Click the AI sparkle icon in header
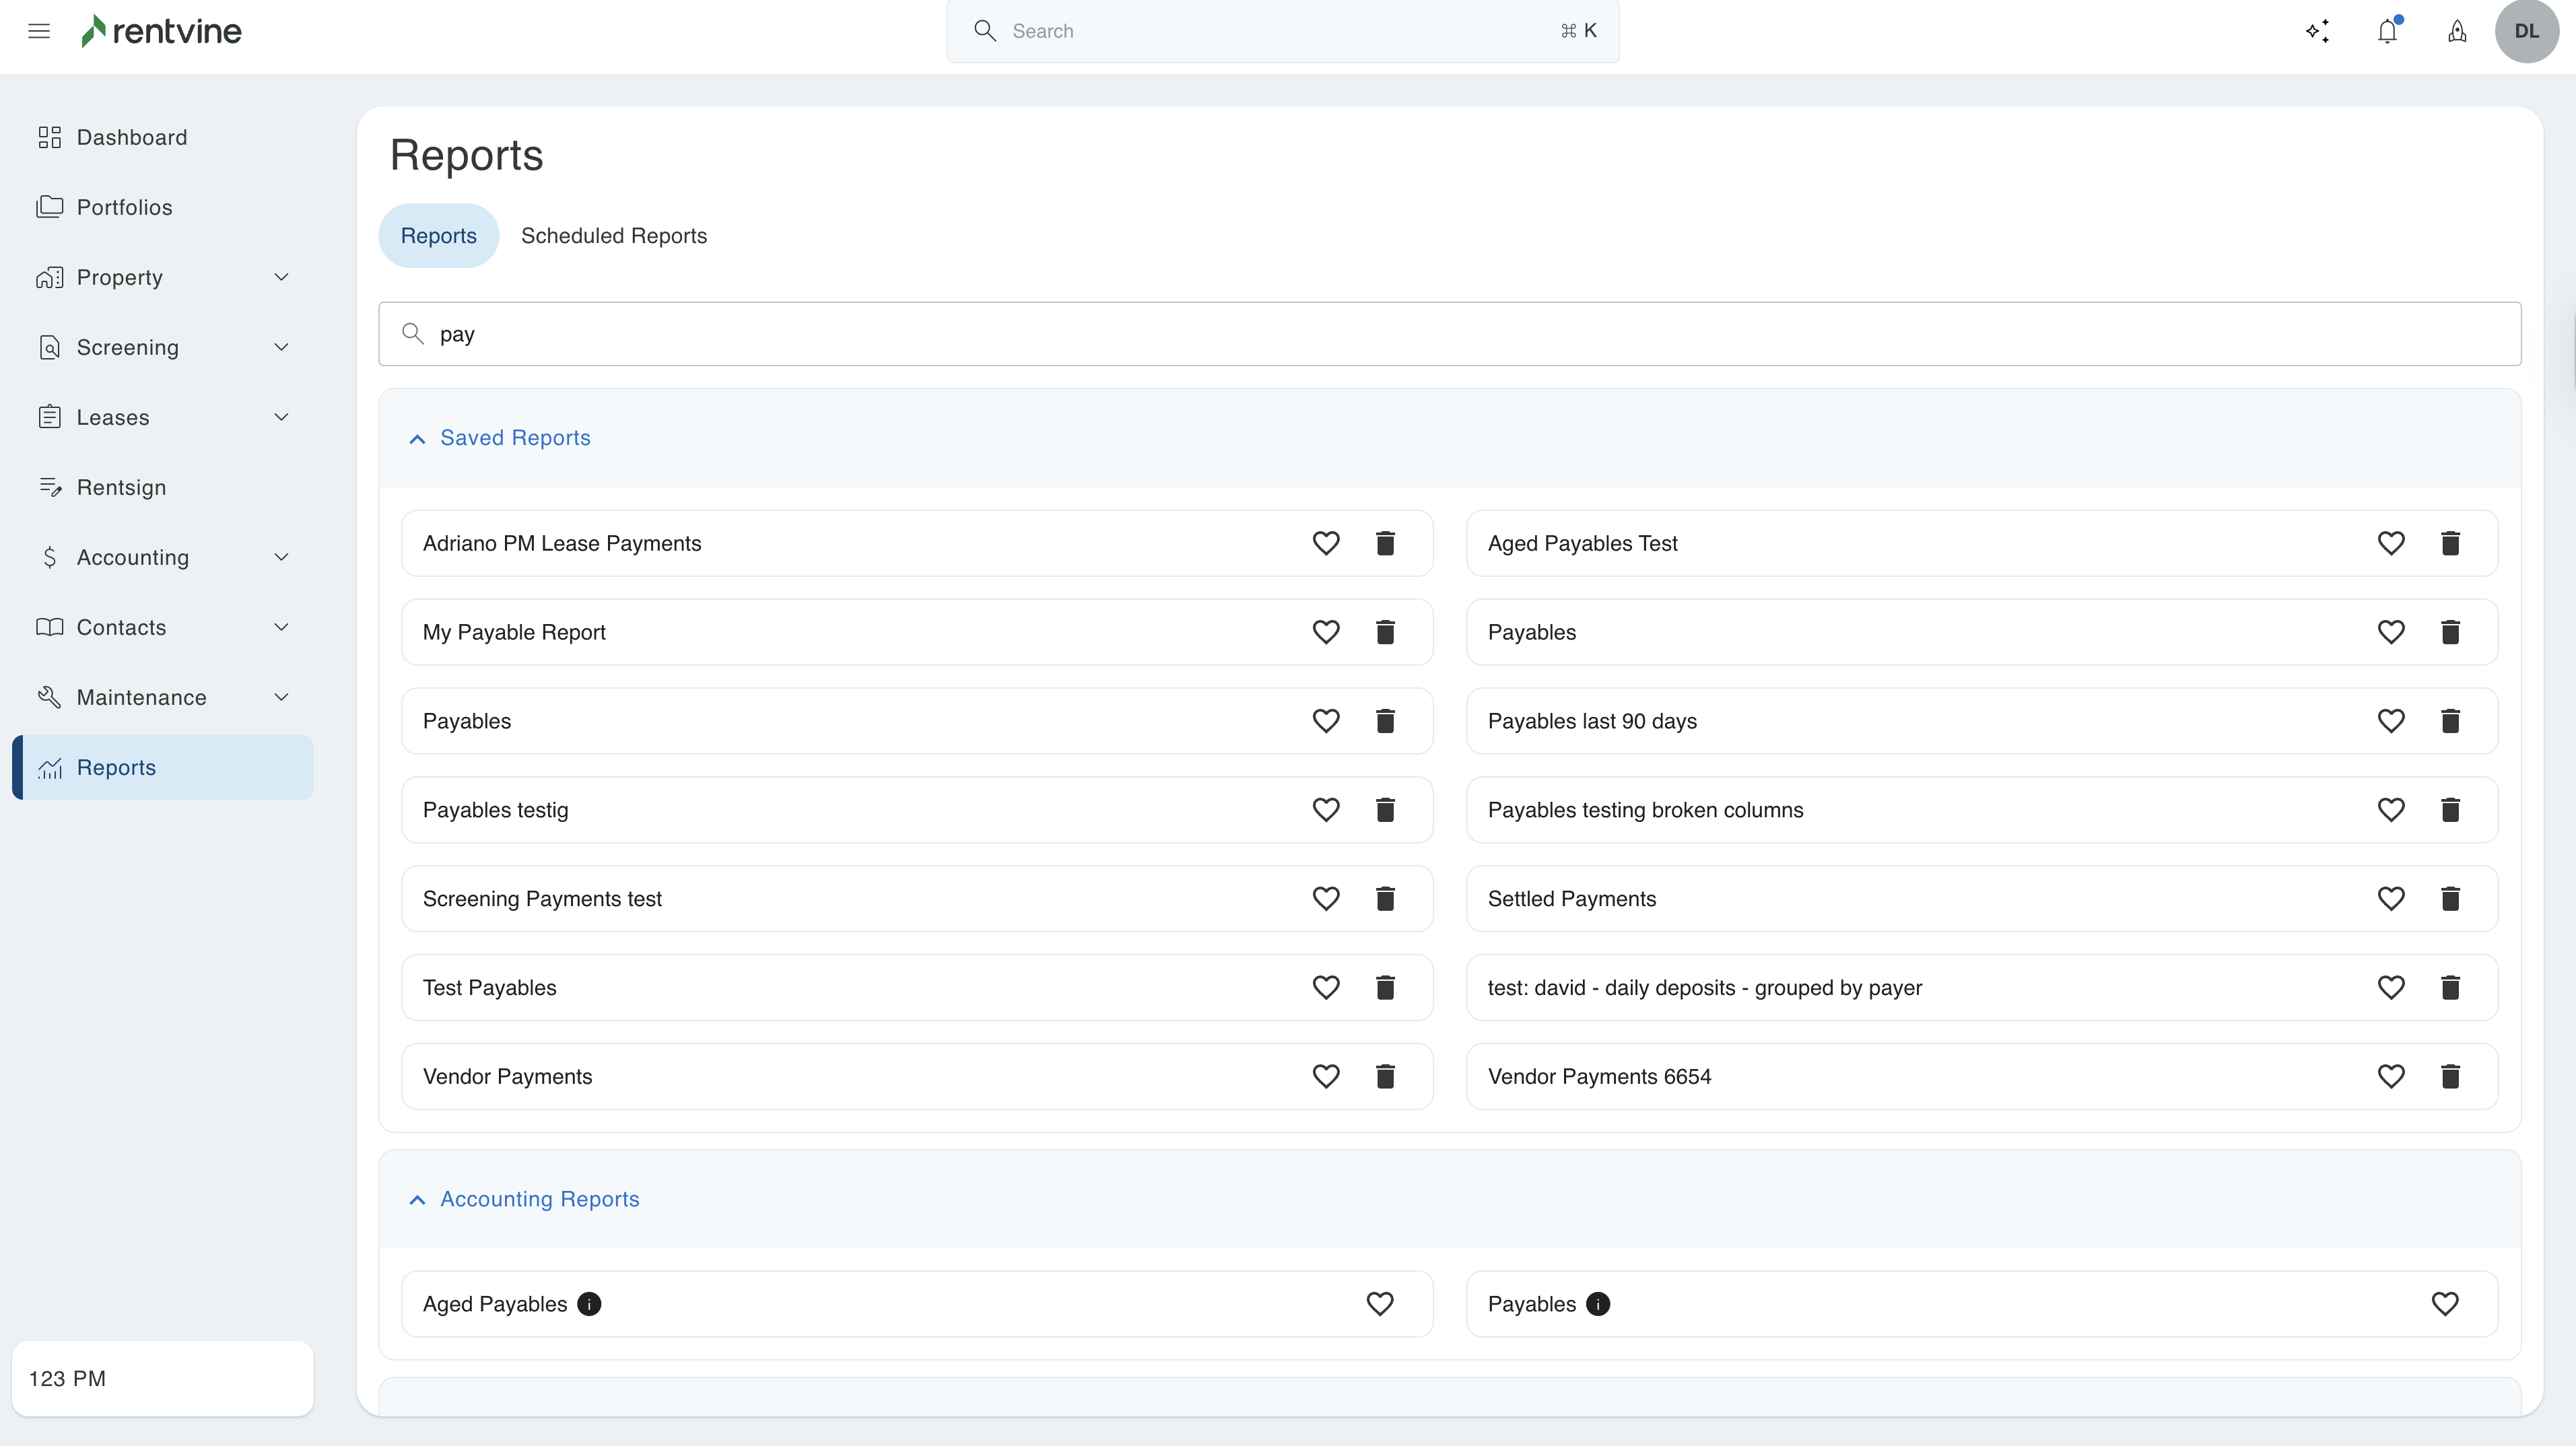This screenshot has height=1446, width=2576. [x=2317, y=31]
